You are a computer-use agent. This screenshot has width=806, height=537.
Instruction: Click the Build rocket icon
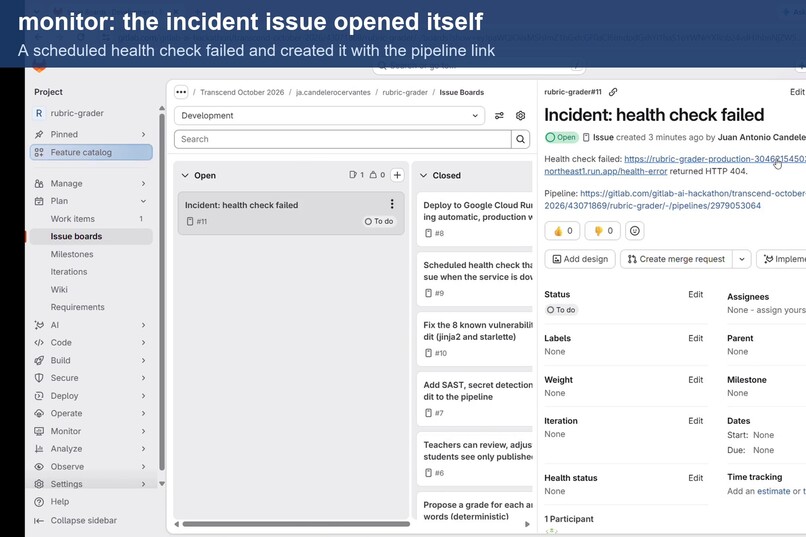pyautogui.click(x=39, y=360)
